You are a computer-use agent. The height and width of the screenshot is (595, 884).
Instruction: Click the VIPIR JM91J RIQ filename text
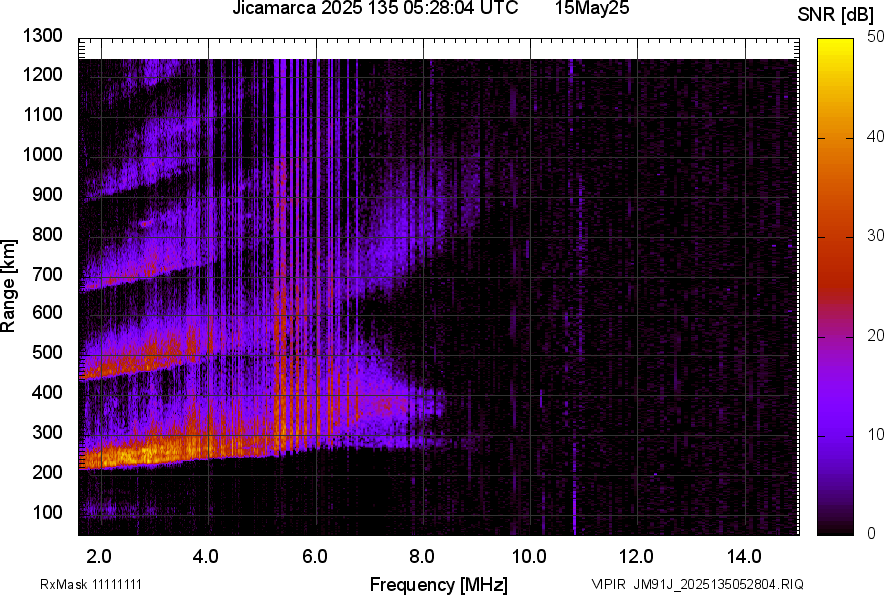point(697,584)
